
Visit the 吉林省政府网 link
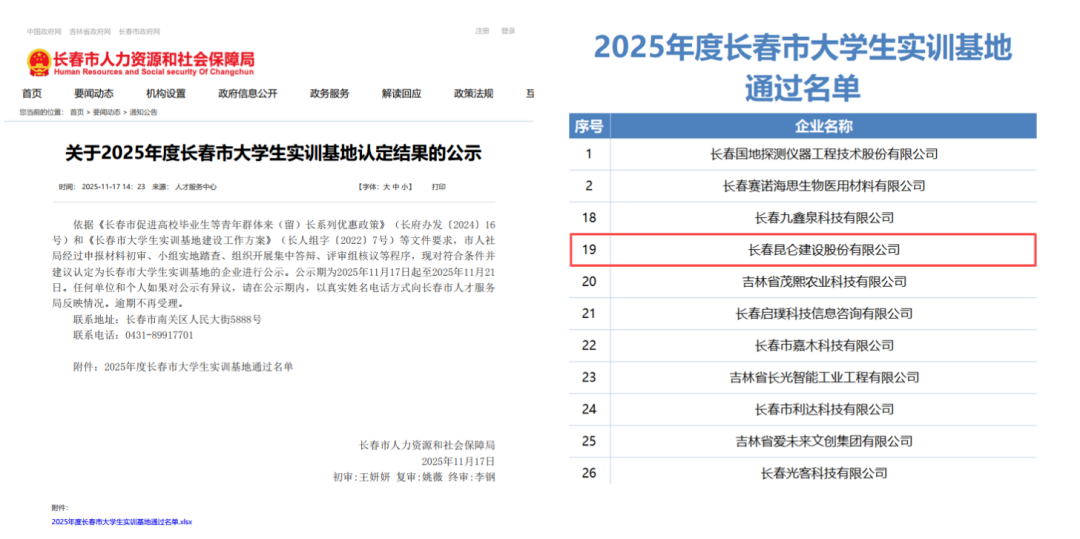[x=89, y=31]
